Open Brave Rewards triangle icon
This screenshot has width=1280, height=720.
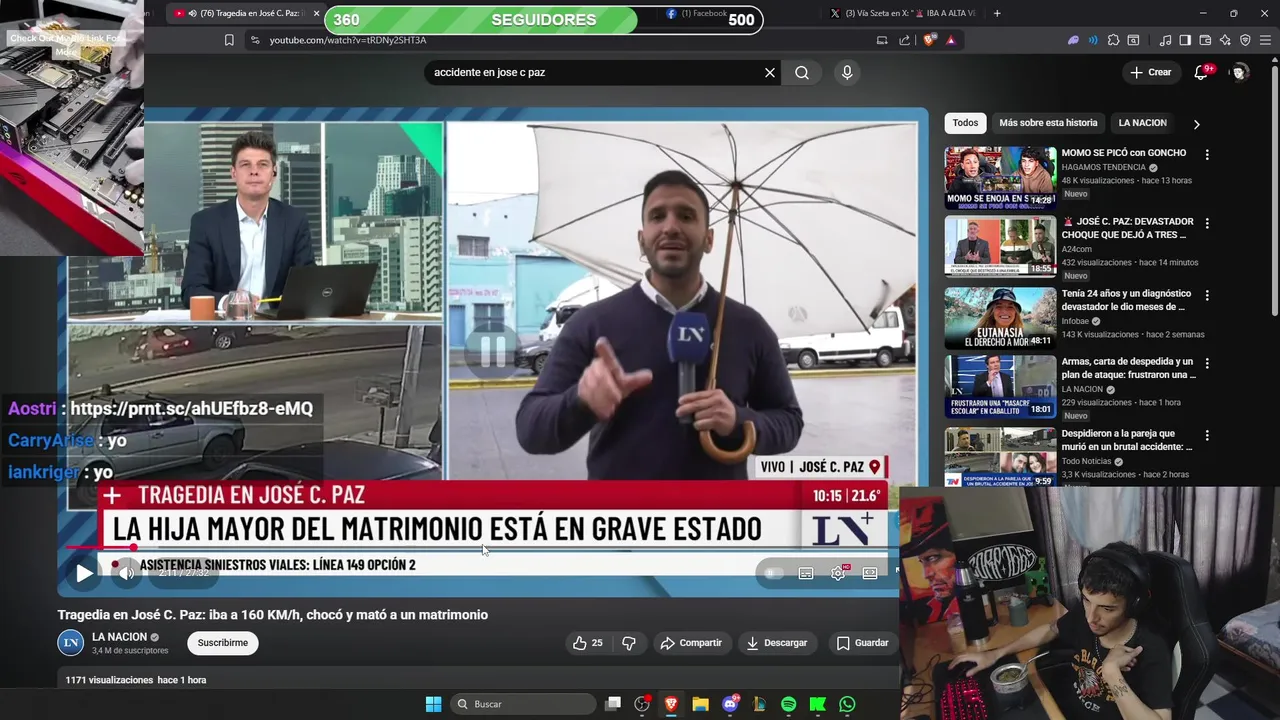951,40
